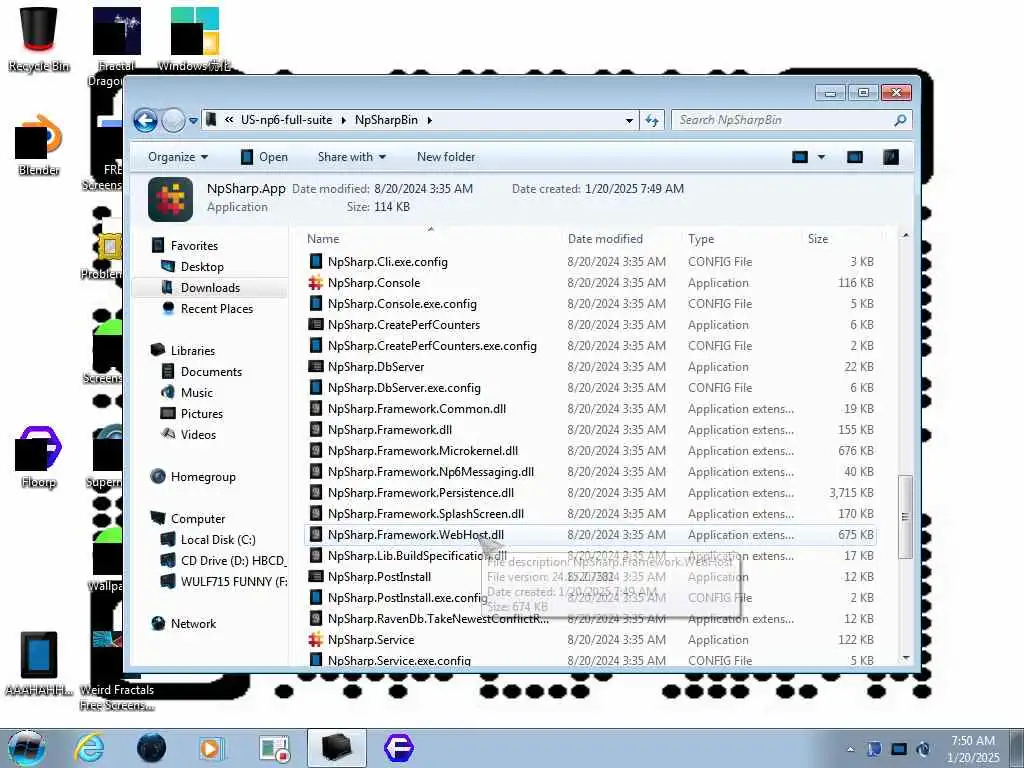Open the view options dropdown arrow

[x=822, y=157]
